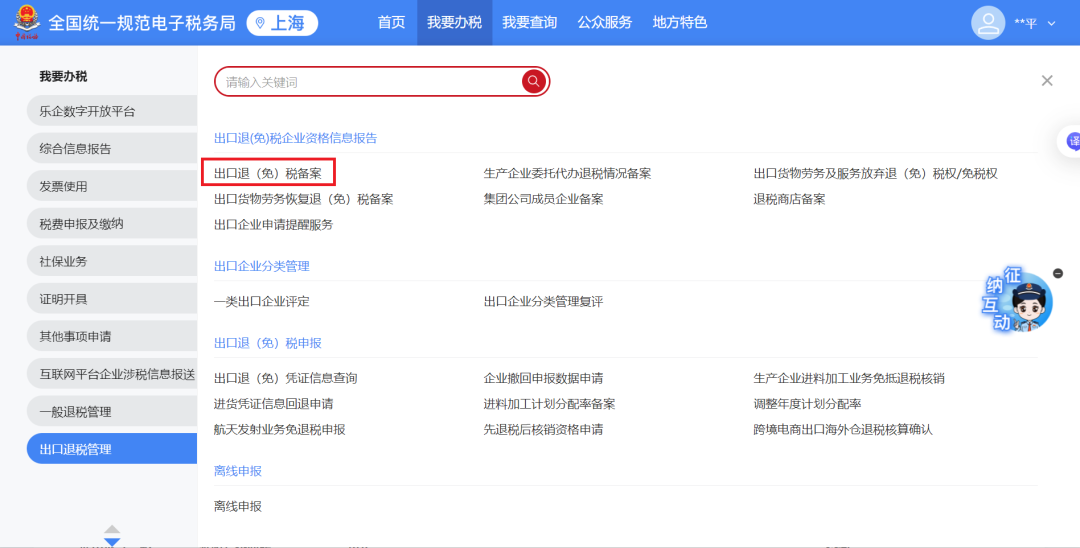This screenshot has height=548, width=1080.
Task: Expand the sidebar list down arrow
Action: tap(112, 541)
